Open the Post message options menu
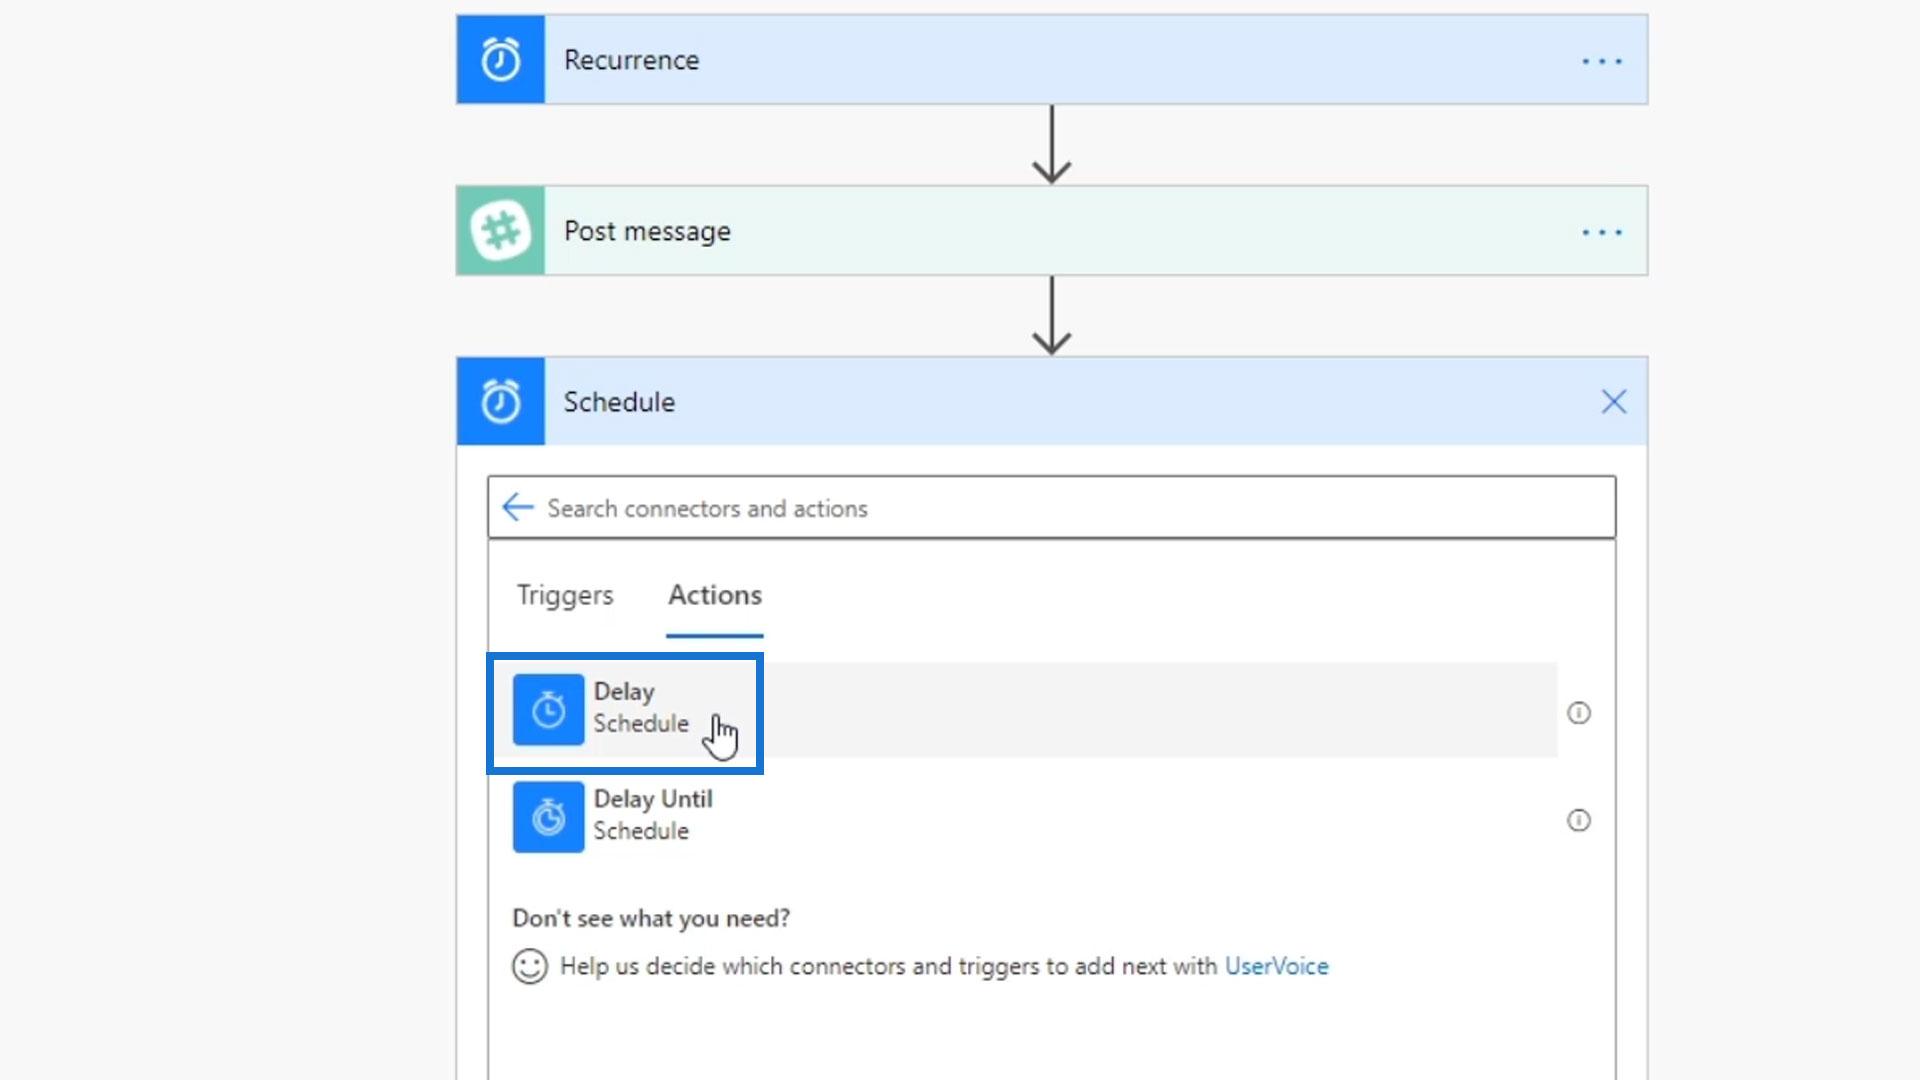The image size is (1920, 1080). (x=1602, y=232)
